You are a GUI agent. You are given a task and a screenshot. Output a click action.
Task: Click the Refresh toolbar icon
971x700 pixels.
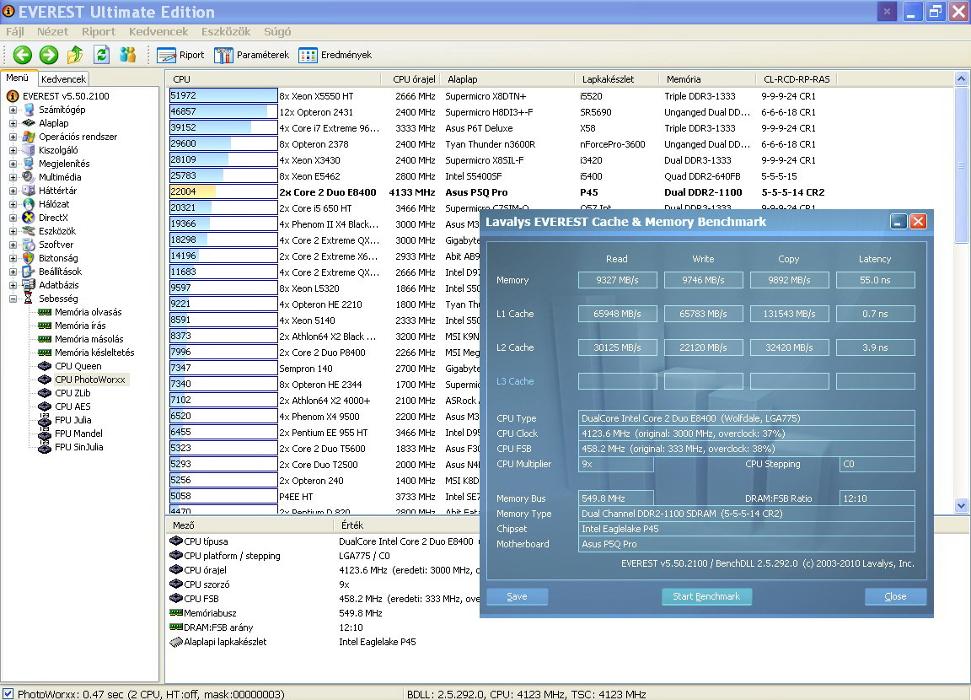point(102,55)
